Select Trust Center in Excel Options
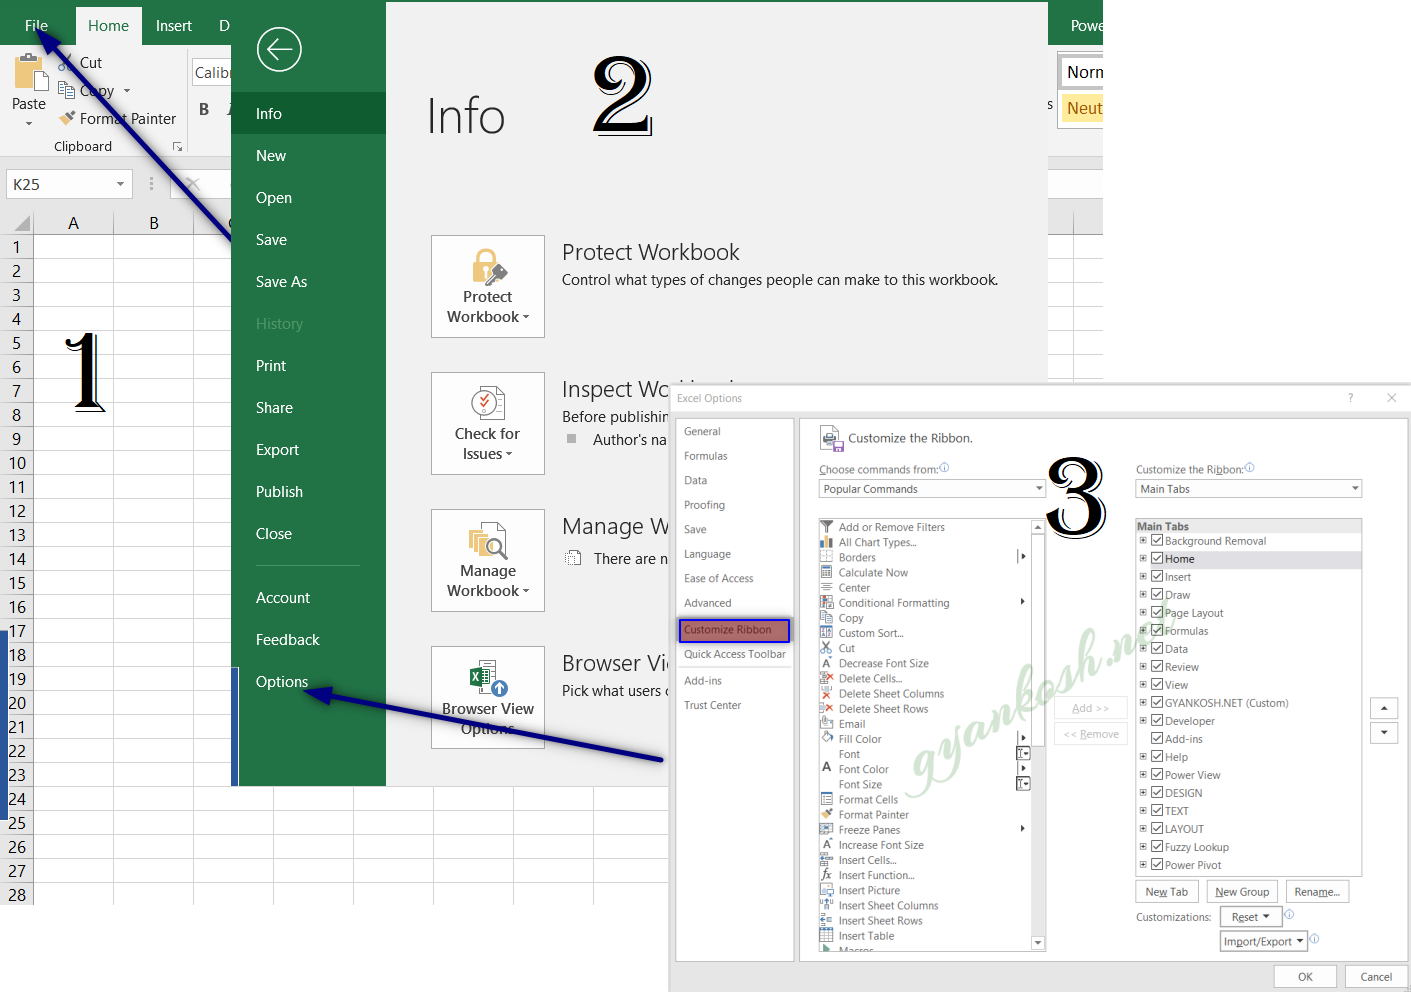The image size is (1411, 992). pyautogui.click(x=713, y=705)
